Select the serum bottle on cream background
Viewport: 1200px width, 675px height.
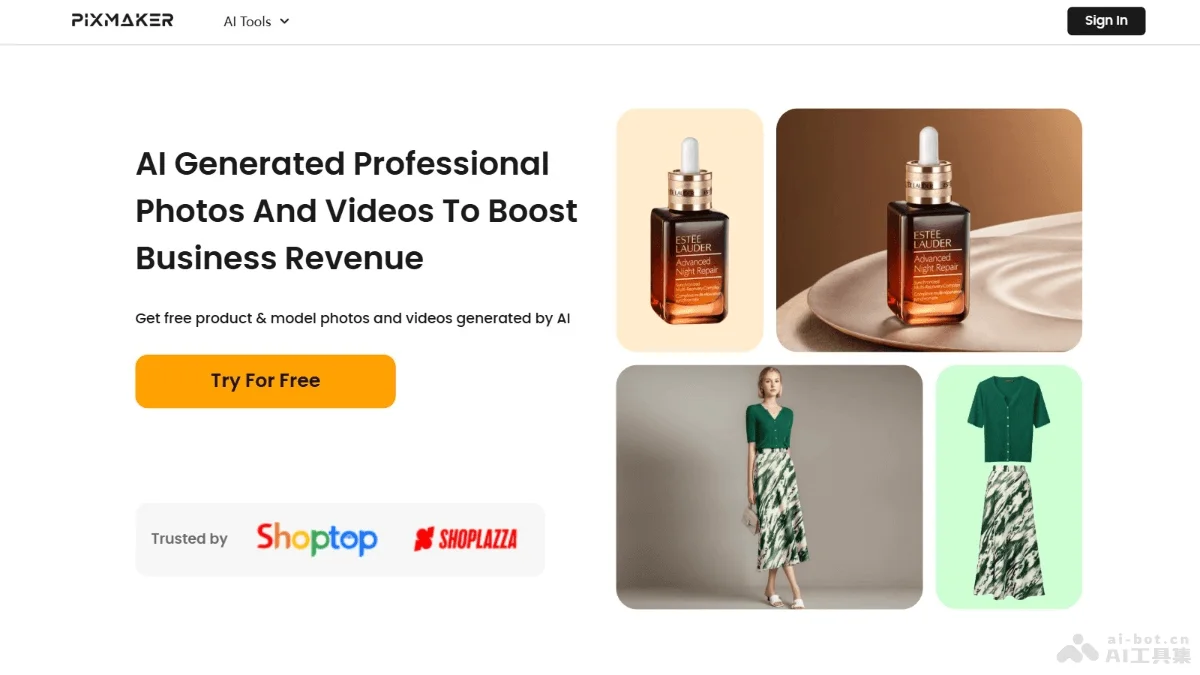[x=690, y=230]
